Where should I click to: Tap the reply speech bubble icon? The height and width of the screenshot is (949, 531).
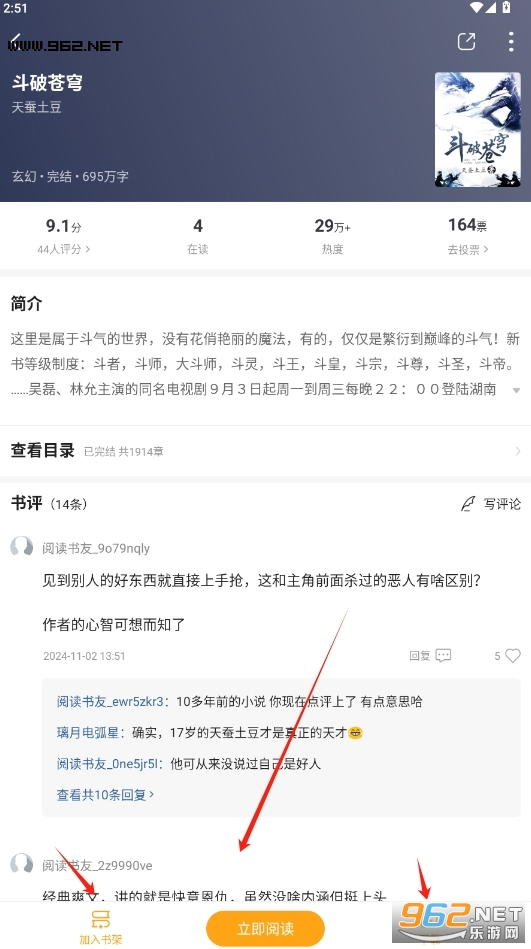point(443,655)
